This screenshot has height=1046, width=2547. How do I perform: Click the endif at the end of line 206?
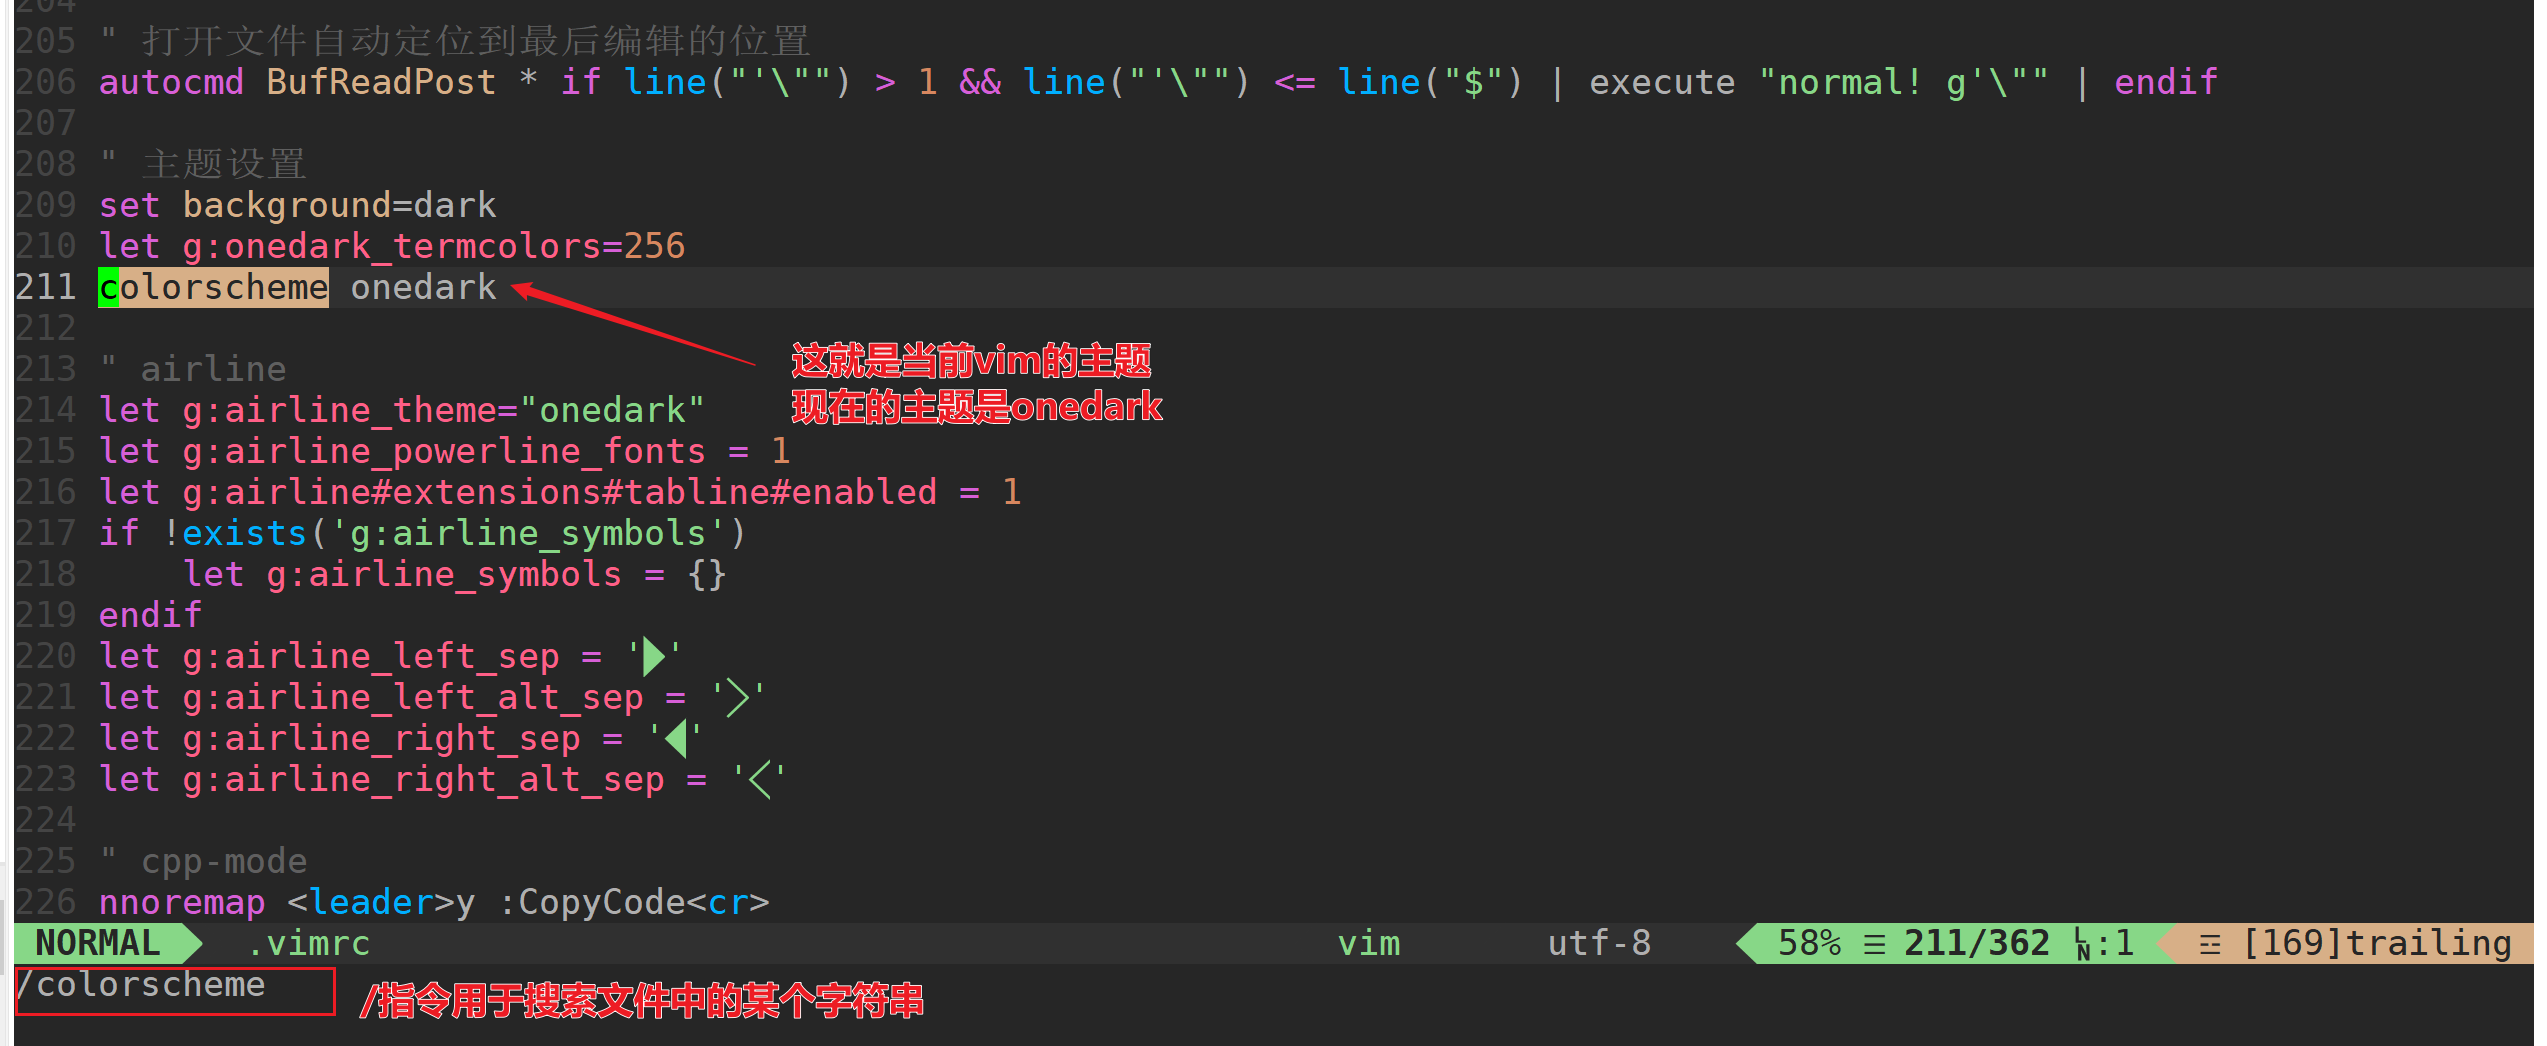coord(2166,82)
